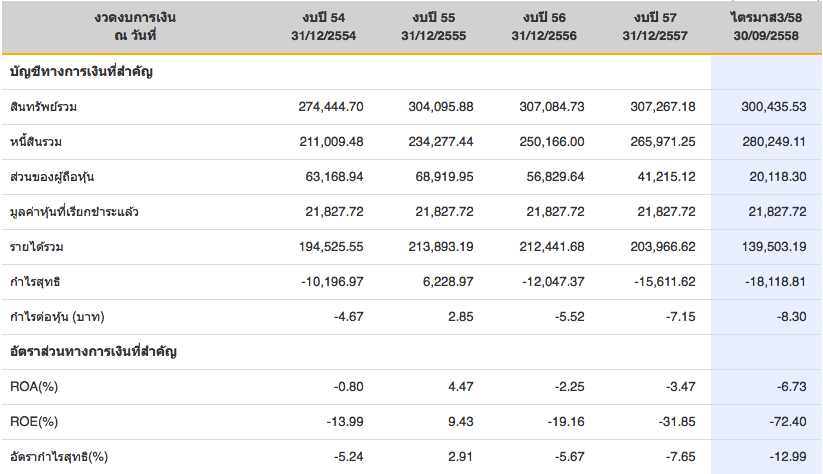
Task: Select the อัตรากำไรสุทธิ(%) row label
Action: (x=58, y=457)
